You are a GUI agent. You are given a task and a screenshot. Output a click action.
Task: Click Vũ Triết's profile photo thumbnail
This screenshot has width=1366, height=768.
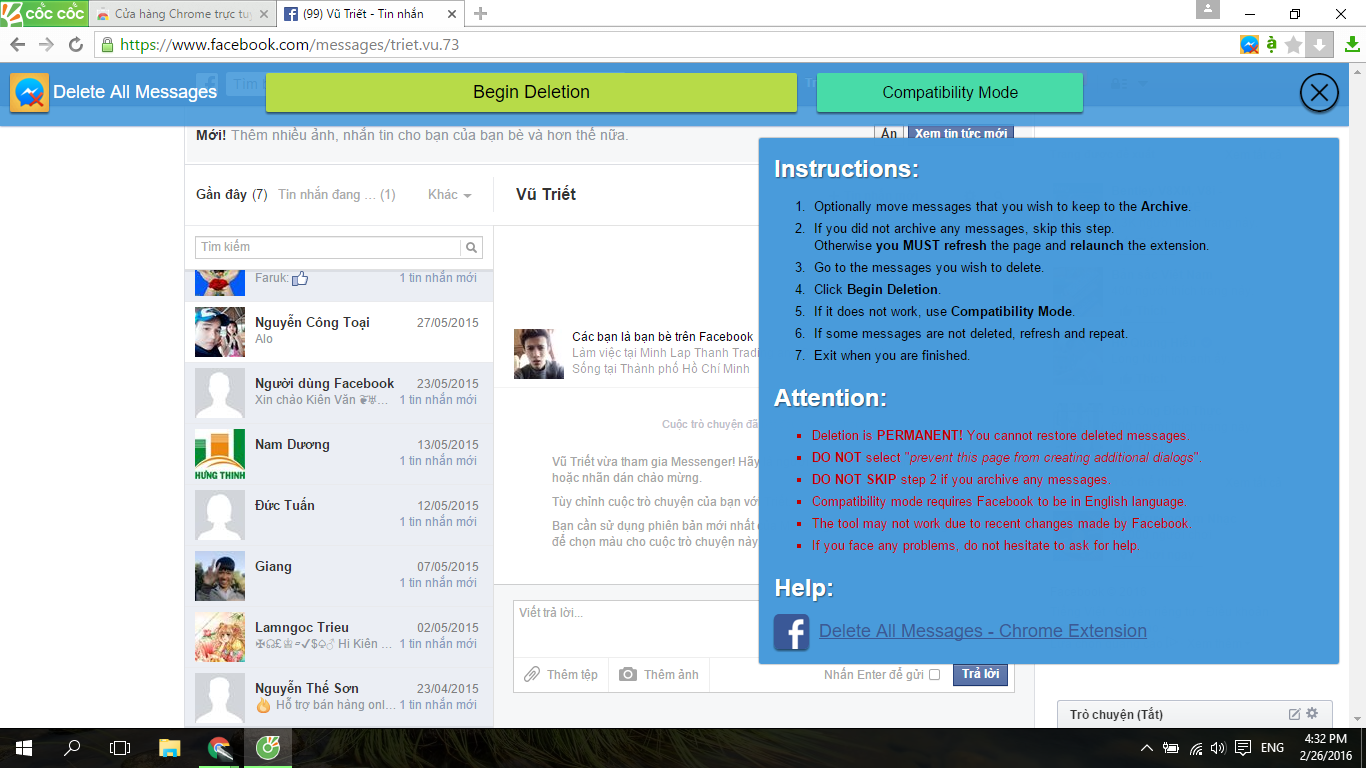pos(539,354)
